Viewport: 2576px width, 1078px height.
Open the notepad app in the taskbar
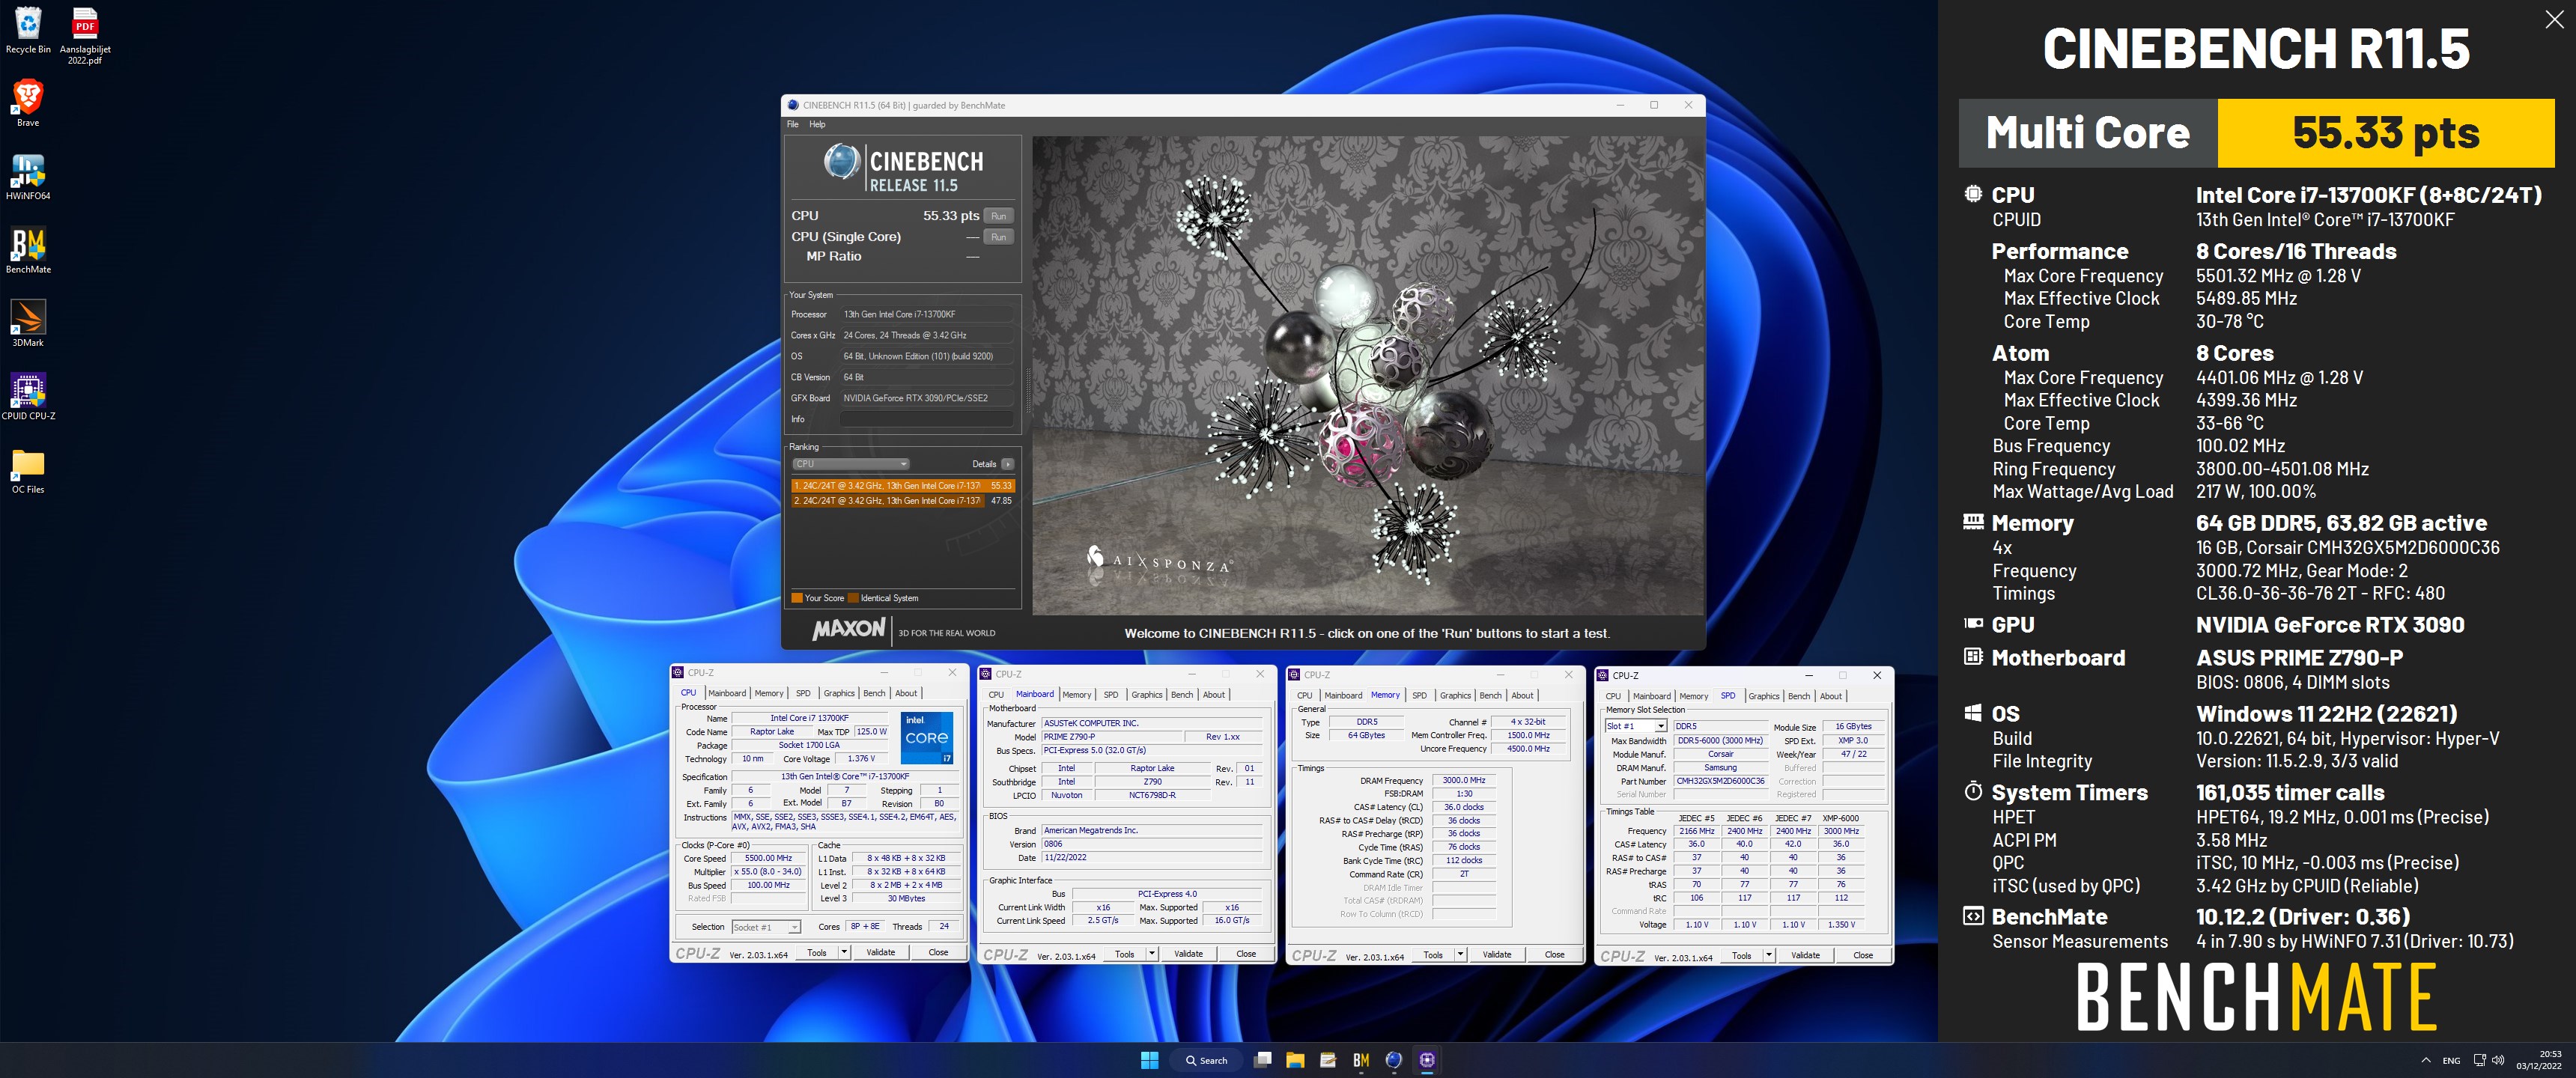[x=1328, y=1060]
